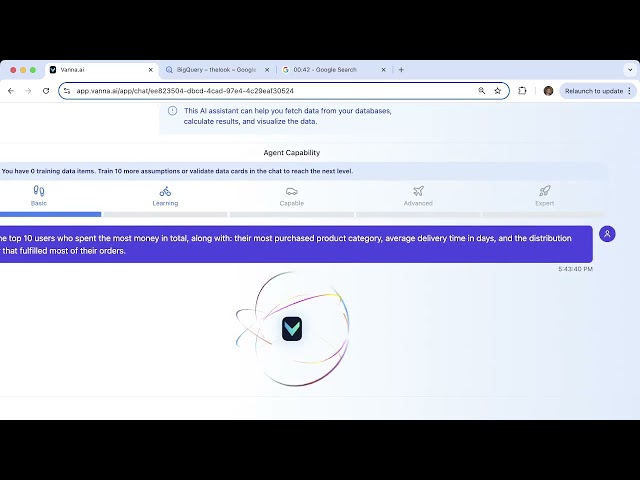Click the user avatar beside the chat message

[607, 234]
